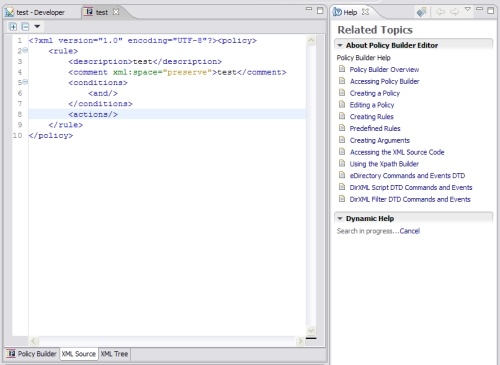This screenshot has width=500, height=365.
Task: Open the editor toolbar dropdown arrow menu
Action: point(37,26)
